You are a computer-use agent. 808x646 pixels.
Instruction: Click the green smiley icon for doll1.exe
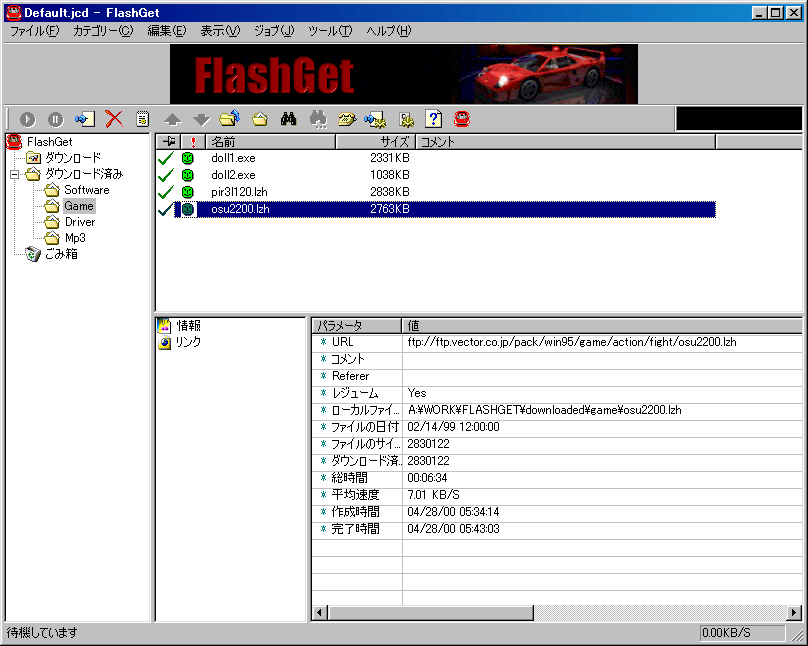pyautogui.click(x=188, y=158)
